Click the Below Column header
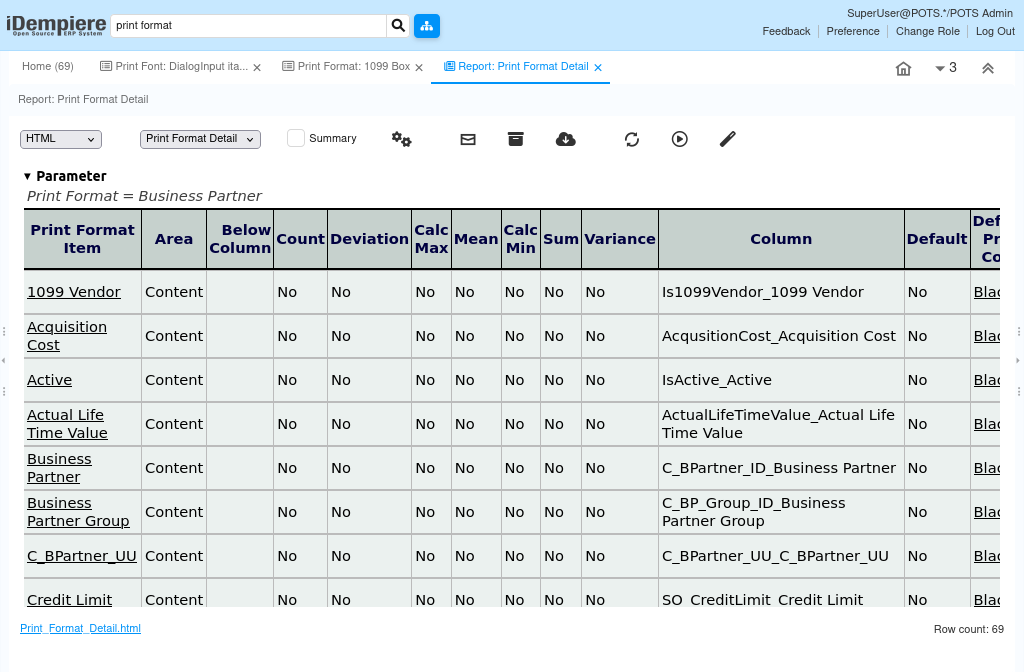This screenshot has height=672, width=1024. [x=240, y=239]
